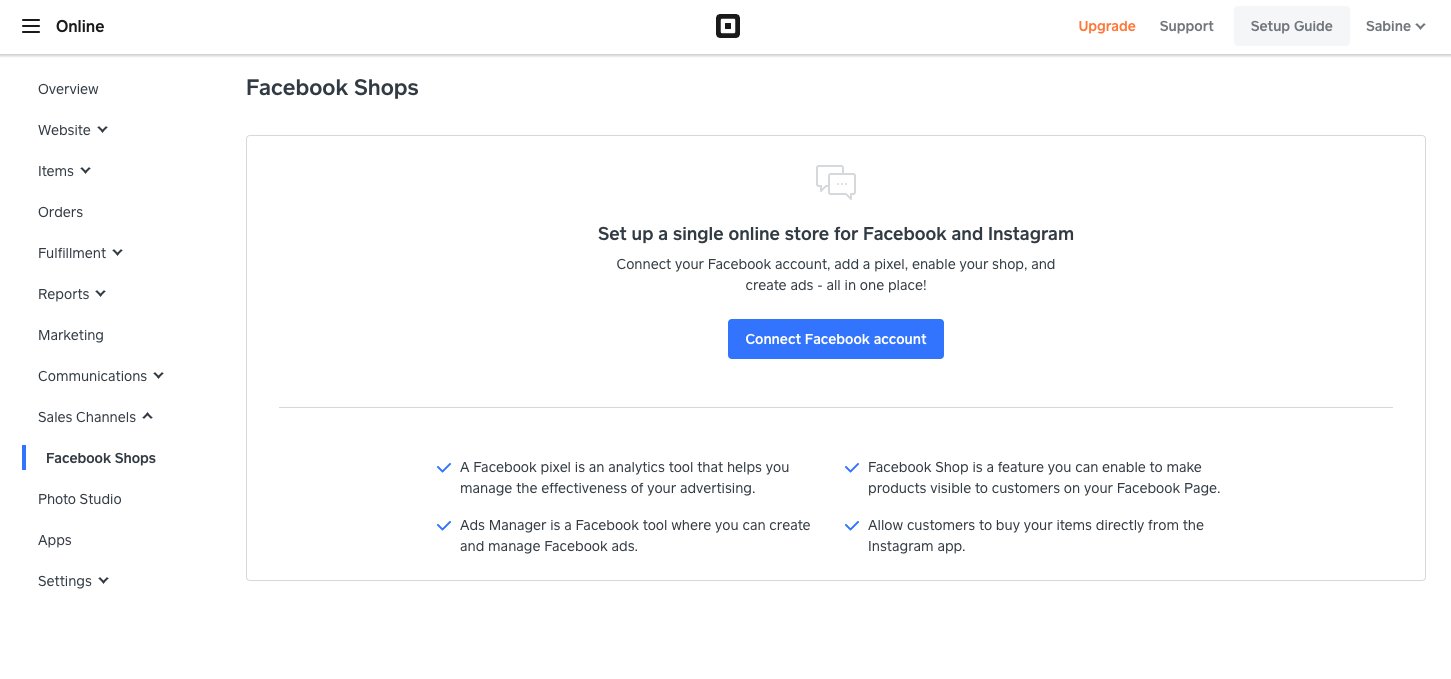
Task: Click the chat bubbles icon above the setup heading
Action: tap(835, 181)
